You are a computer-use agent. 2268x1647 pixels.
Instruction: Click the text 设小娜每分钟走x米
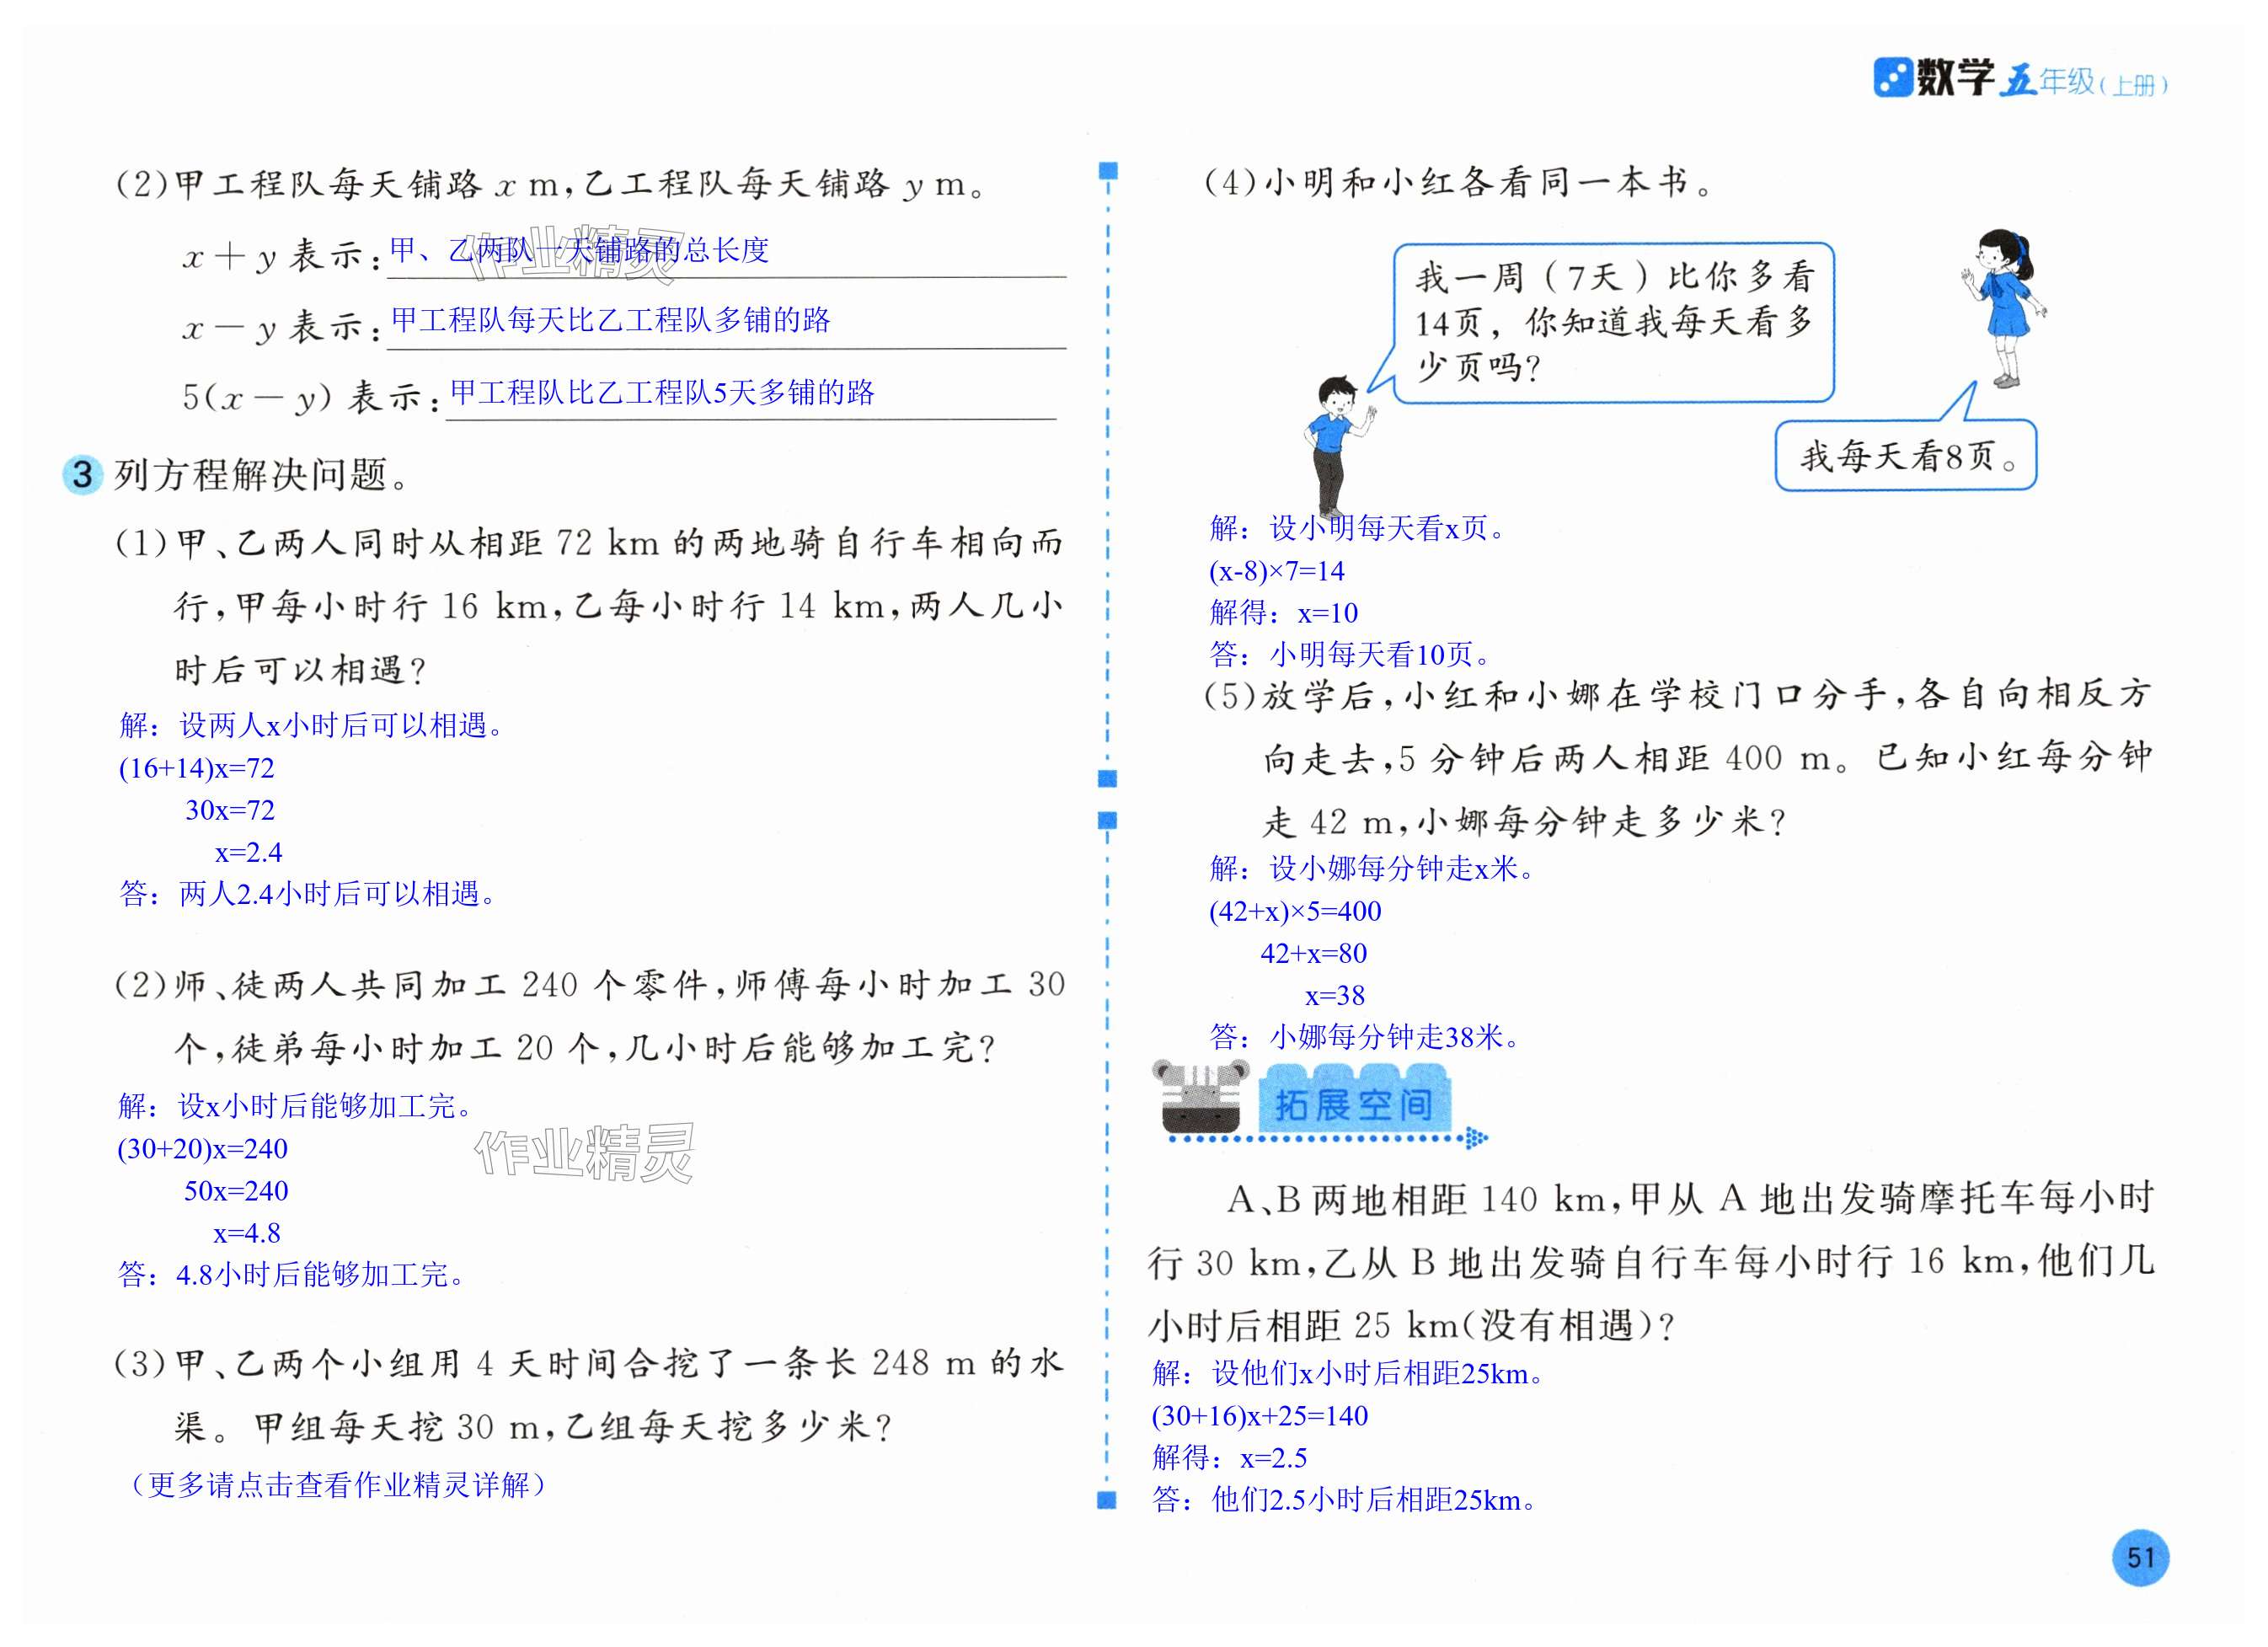pos(1402,868)
